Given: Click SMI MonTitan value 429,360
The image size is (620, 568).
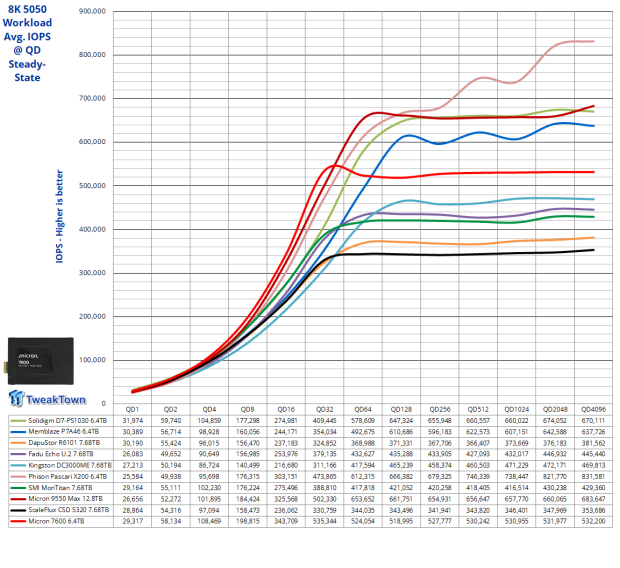Looking at the screenshot, I should click(593, 487).
